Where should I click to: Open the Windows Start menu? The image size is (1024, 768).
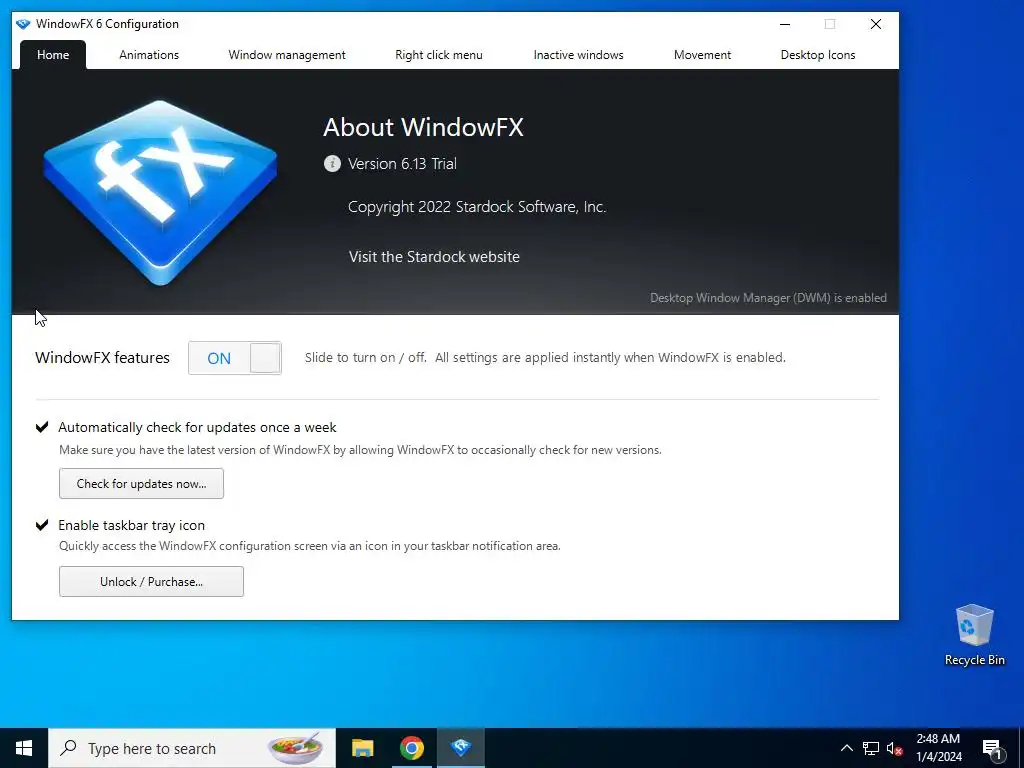point(24,748)
